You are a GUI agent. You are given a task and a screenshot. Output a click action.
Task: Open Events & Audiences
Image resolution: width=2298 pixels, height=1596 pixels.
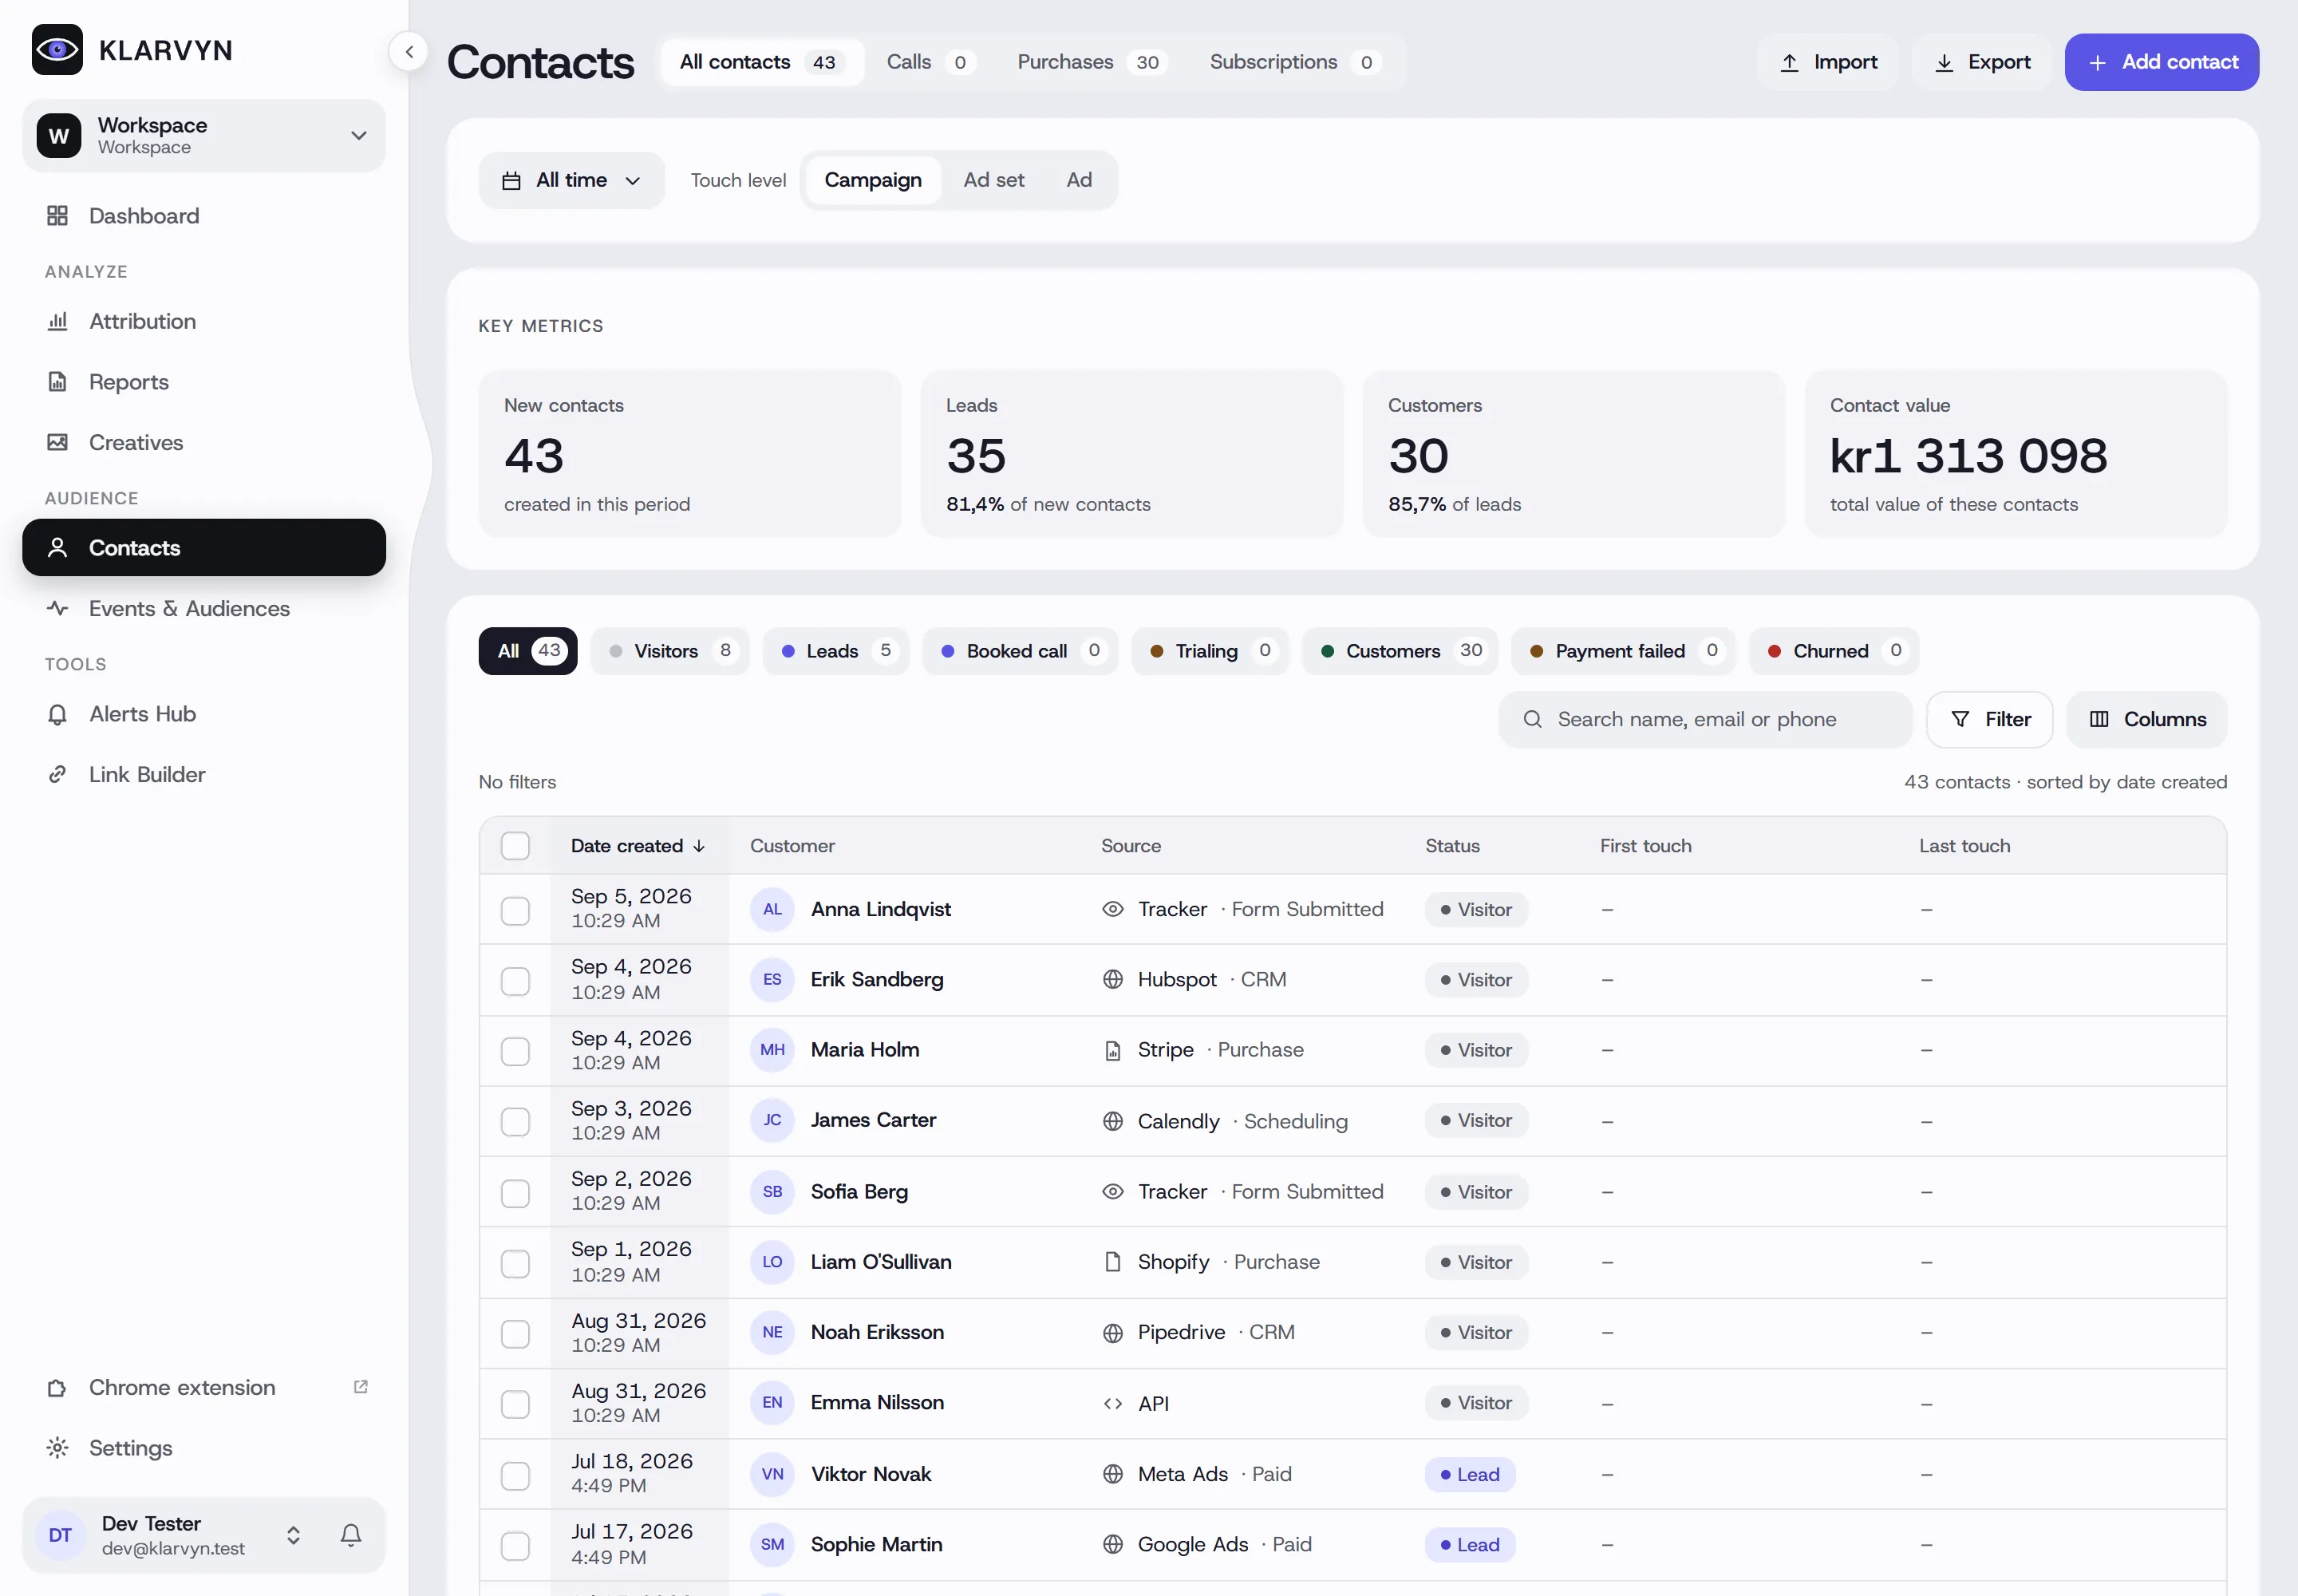[204, 608]
